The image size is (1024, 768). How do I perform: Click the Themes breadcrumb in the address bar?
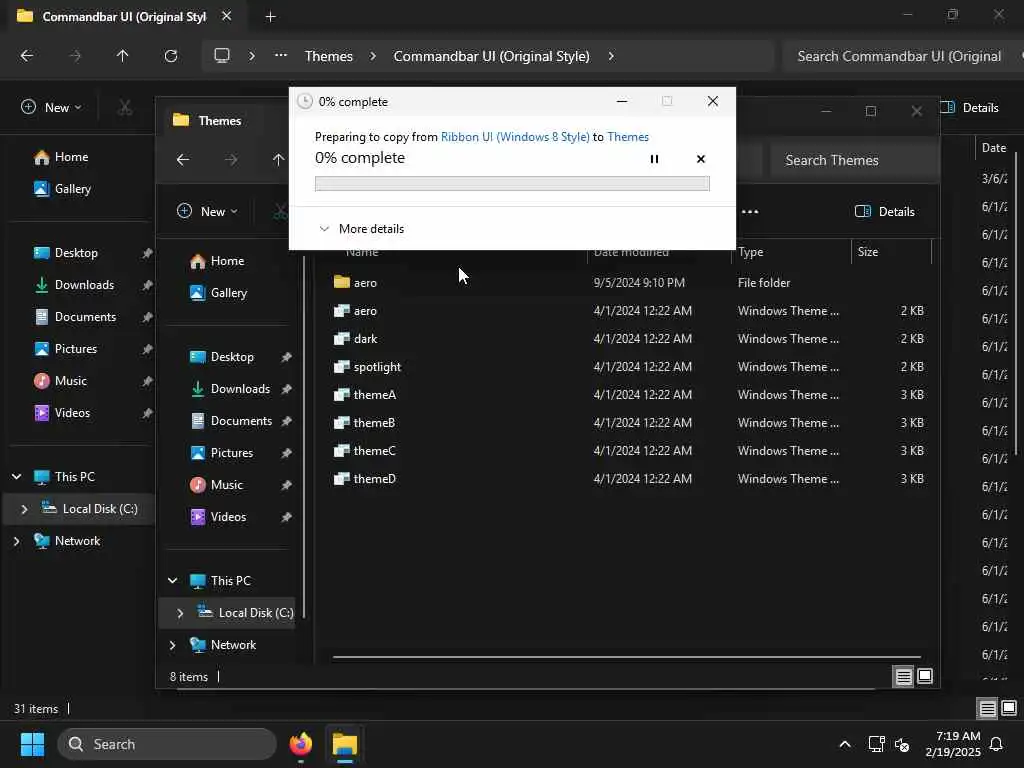pyautogui.click(x=328, y=56)
